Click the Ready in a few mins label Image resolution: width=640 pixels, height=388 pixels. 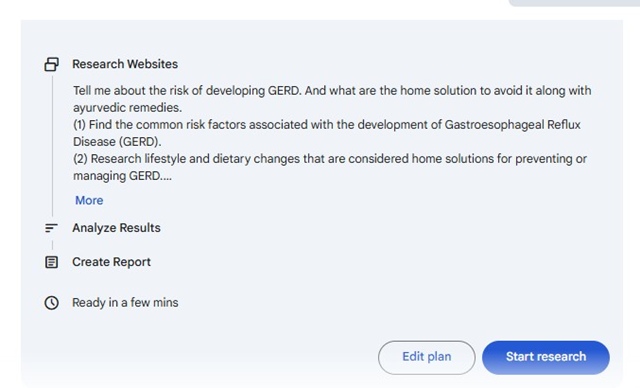[125, 303]
